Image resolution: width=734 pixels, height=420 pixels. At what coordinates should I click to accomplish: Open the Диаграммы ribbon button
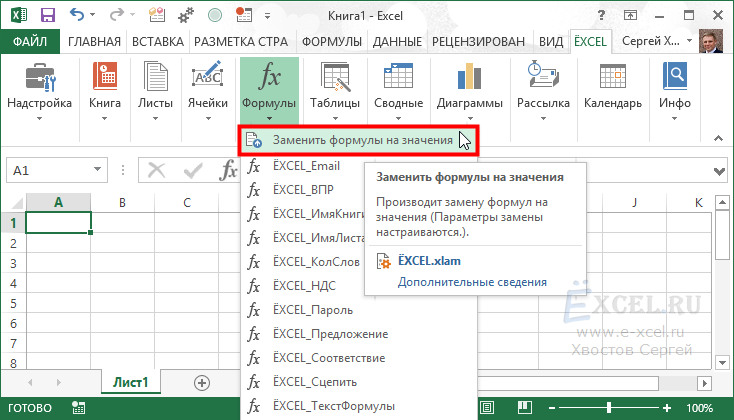pyautogui.click(x=470, y=92)
